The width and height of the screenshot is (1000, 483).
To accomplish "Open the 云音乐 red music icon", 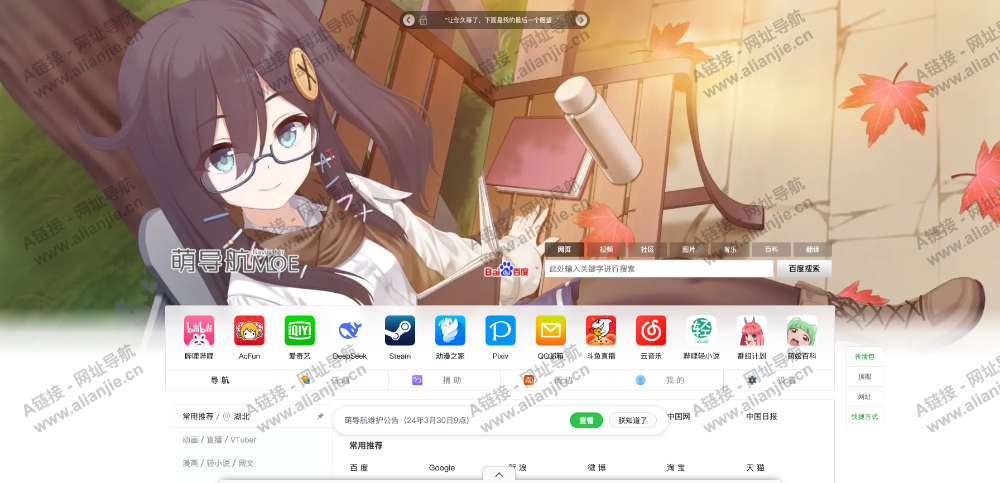I will (x=651, y=331).
